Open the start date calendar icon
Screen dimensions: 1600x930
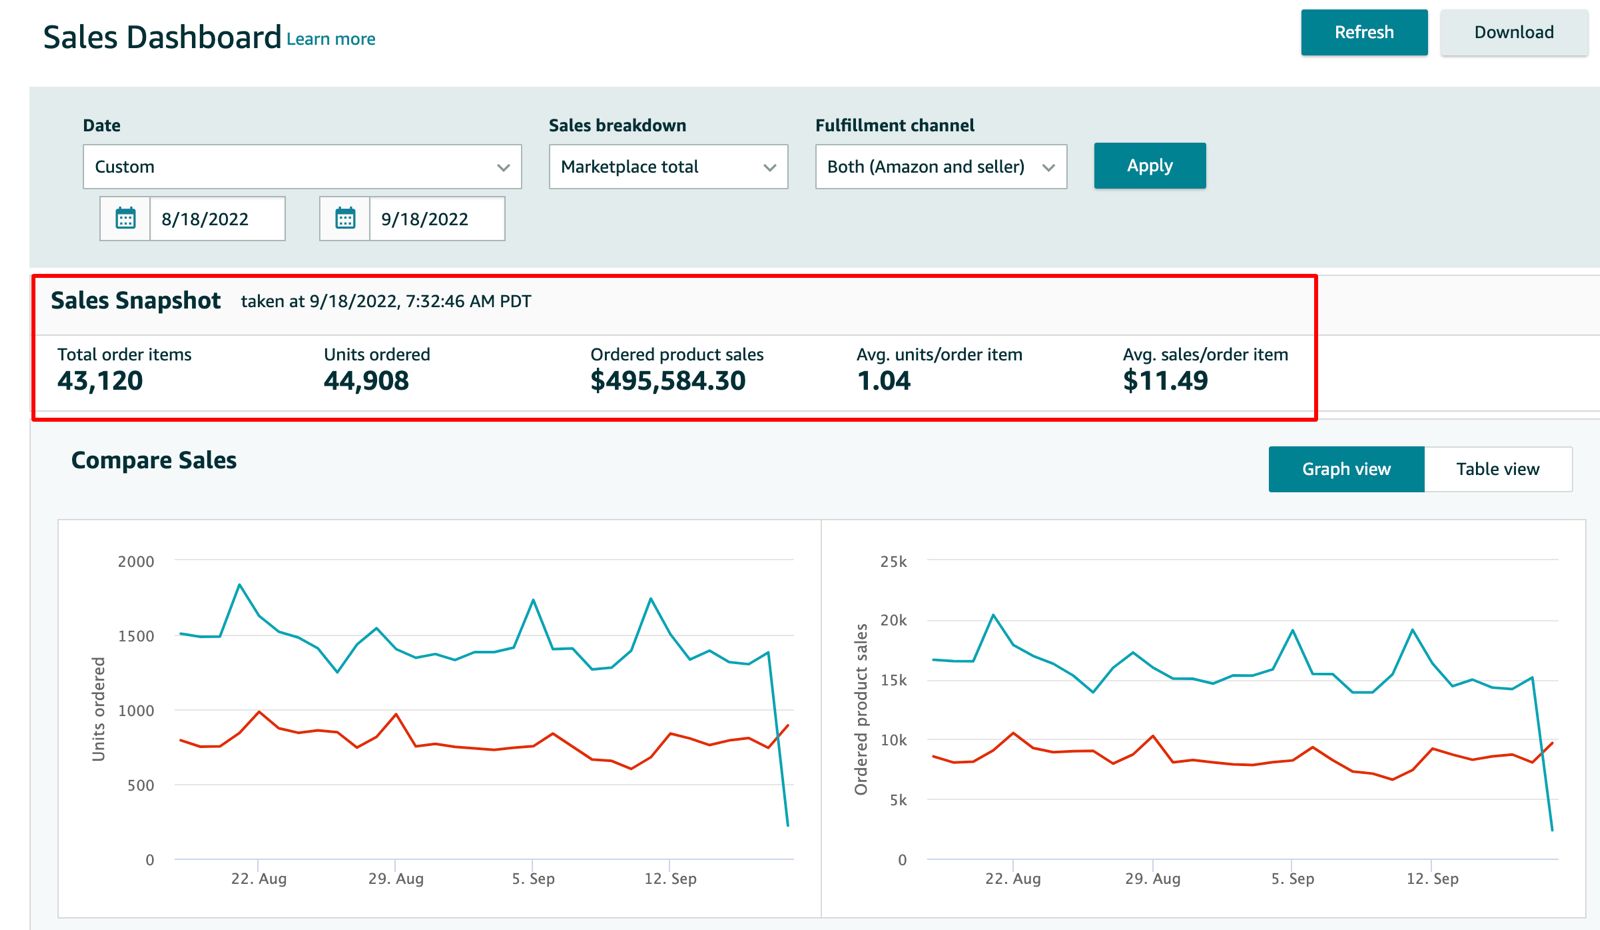(x=125, y=218)
